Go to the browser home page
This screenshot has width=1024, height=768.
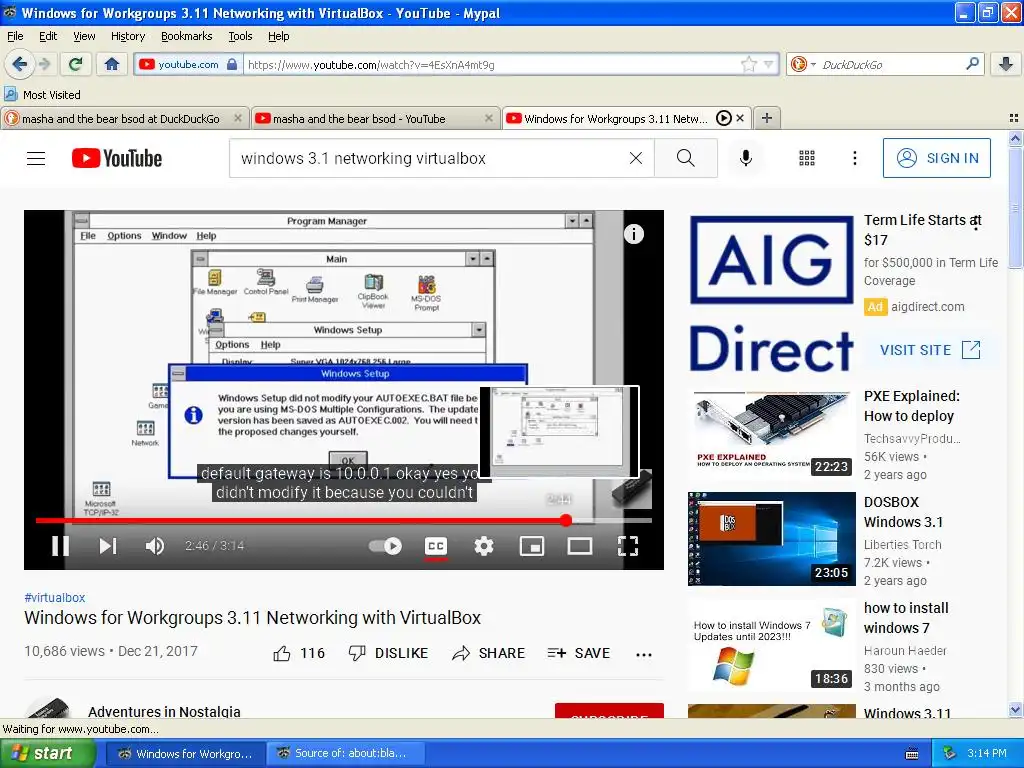[112, 64]
